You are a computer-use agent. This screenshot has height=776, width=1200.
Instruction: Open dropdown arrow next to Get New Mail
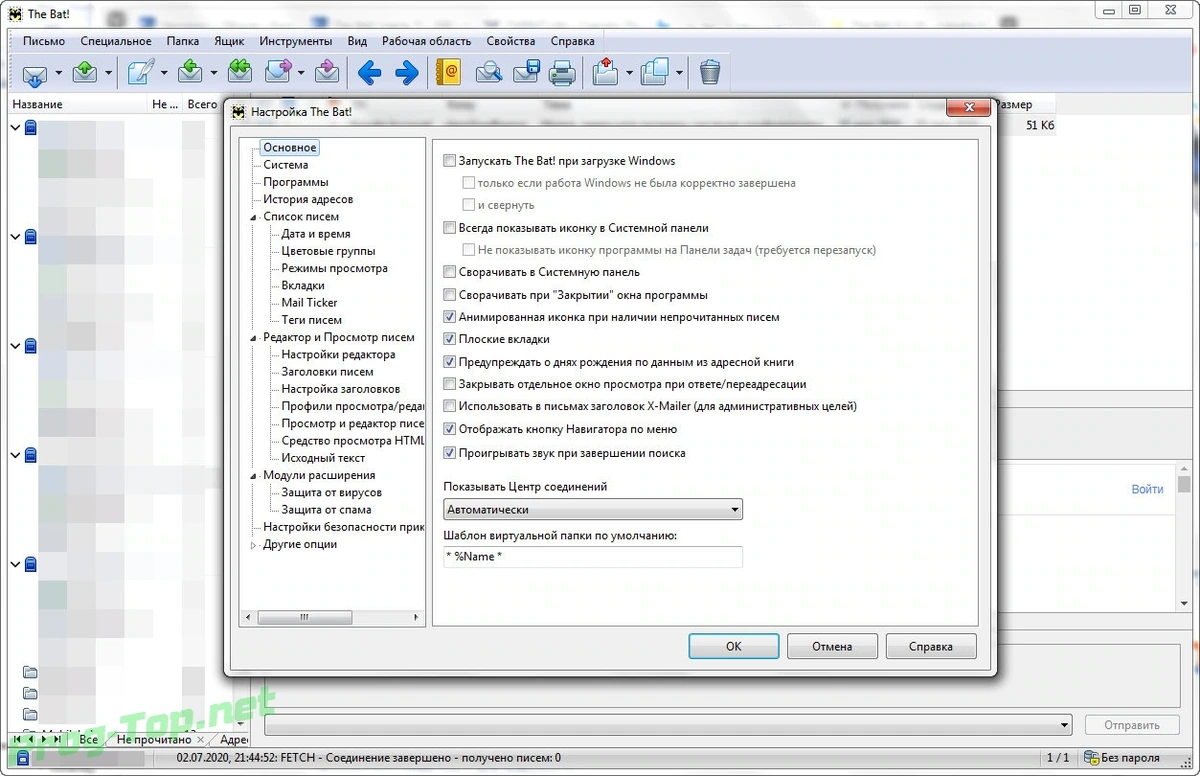coord(58,73)
